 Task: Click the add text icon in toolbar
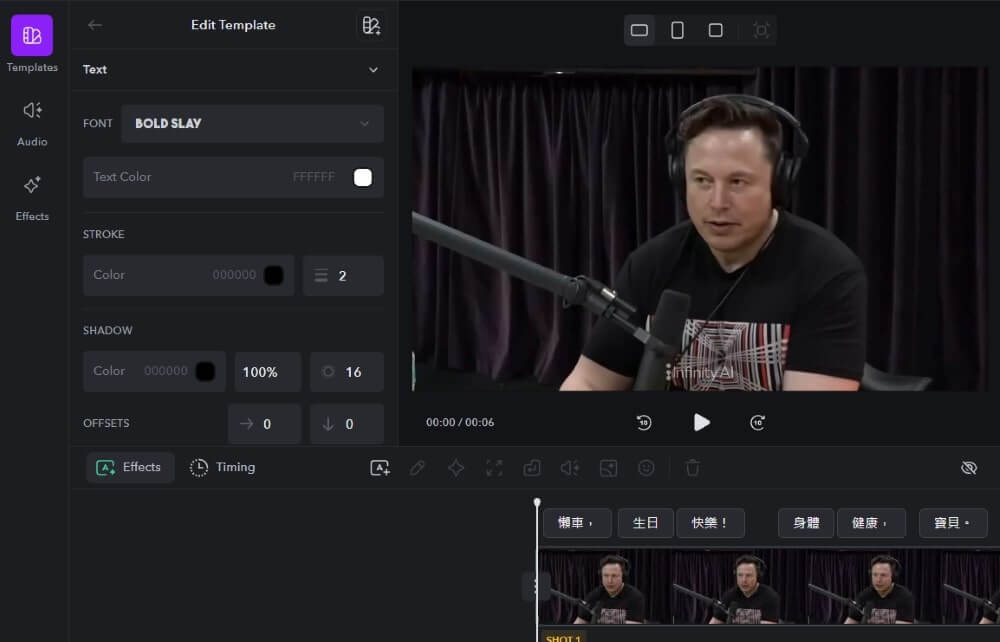[380, 468]
